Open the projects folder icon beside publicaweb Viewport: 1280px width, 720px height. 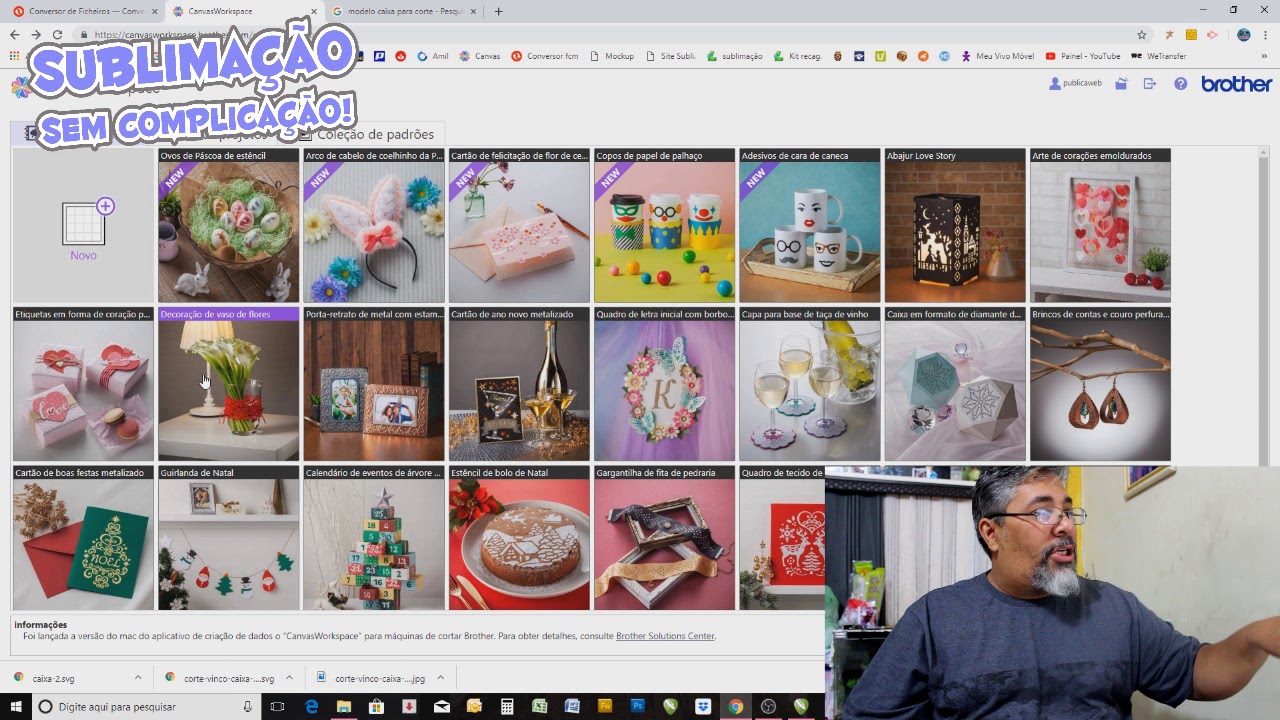pos(1122,84)
